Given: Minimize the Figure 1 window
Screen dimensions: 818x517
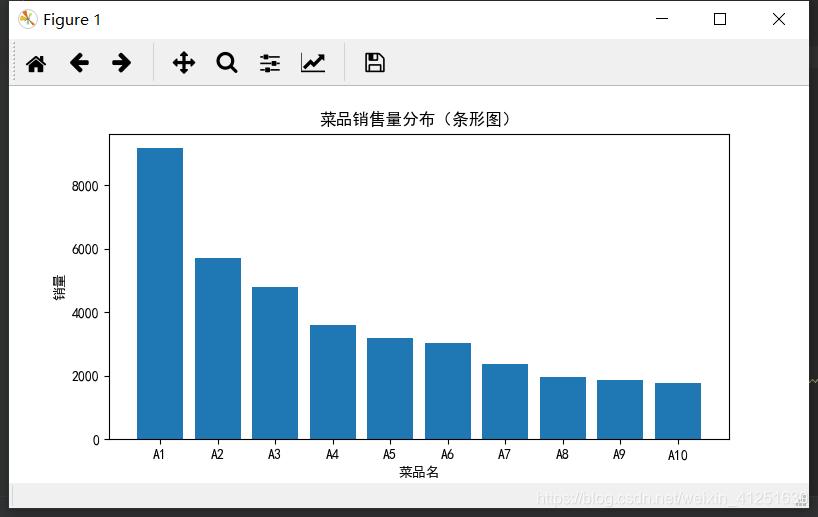Looking at the screenshot, I should (662, 19).
